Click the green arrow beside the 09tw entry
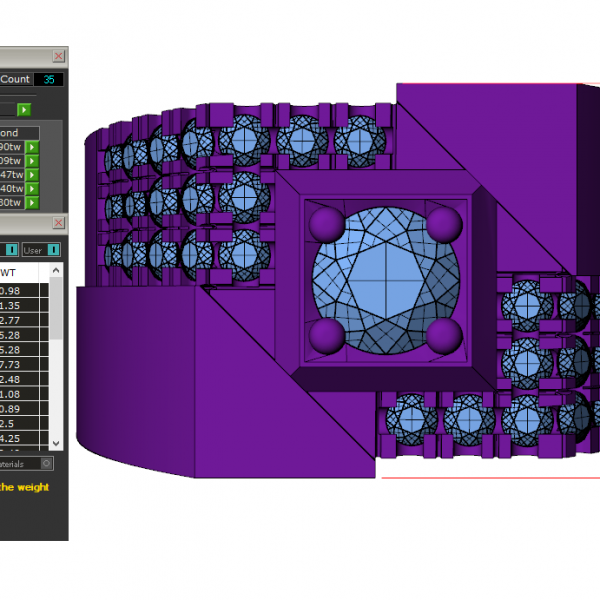600x600 pixels. point(32,161)
